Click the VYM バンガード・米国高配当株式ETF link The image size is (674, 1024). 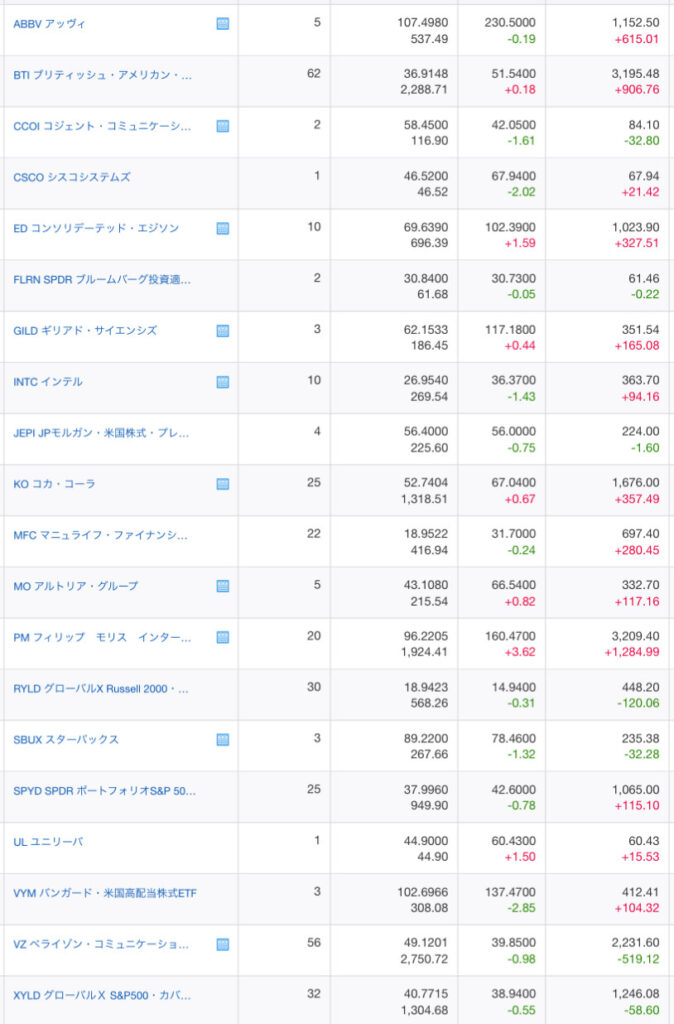click(x=105, y=893)
